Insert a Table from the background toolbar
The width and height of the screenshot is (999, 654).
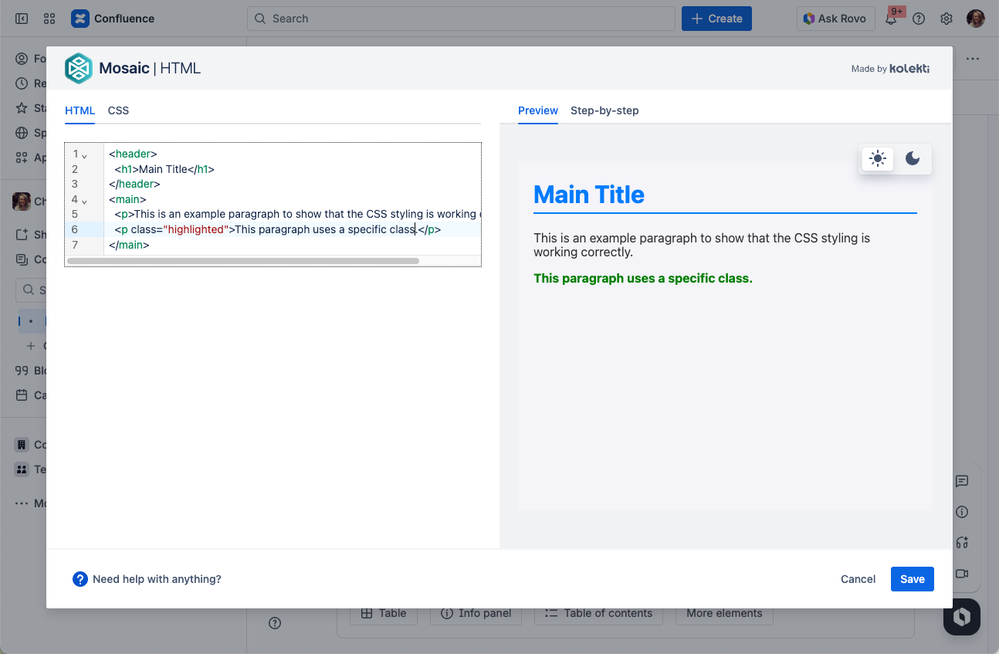[384, 613]
